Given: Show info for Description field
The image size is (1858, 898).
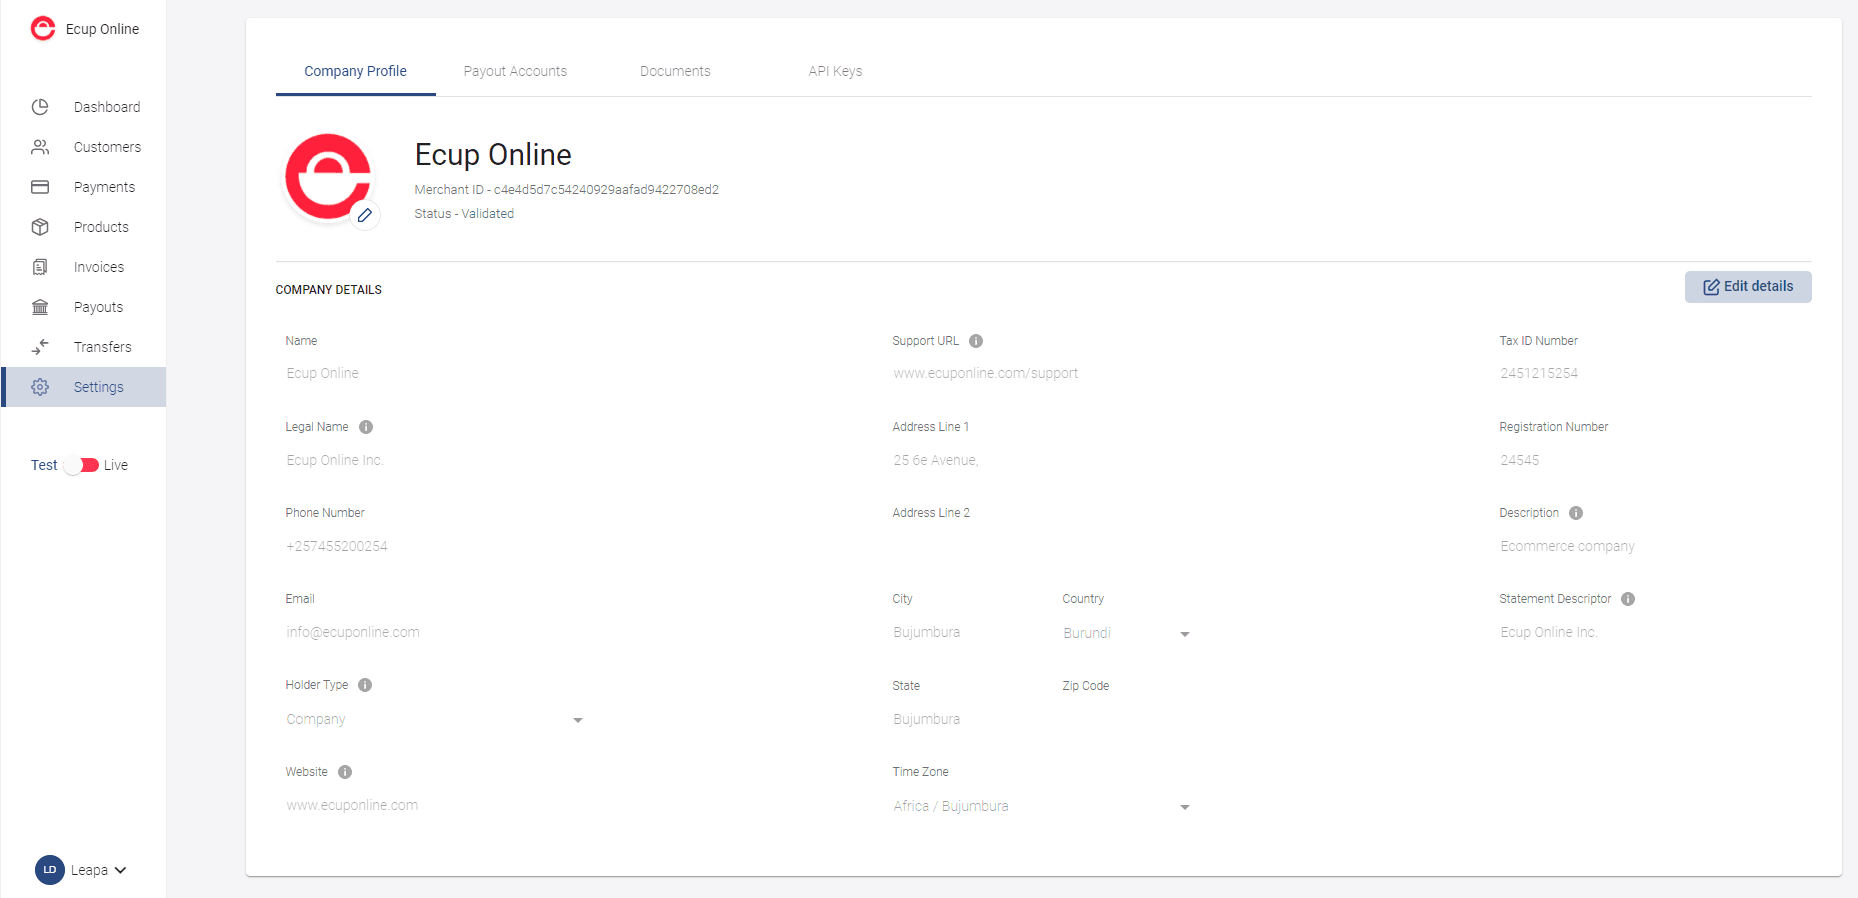Looking at the screenshot, I should pyautogui.click(x=1576, y=513).
